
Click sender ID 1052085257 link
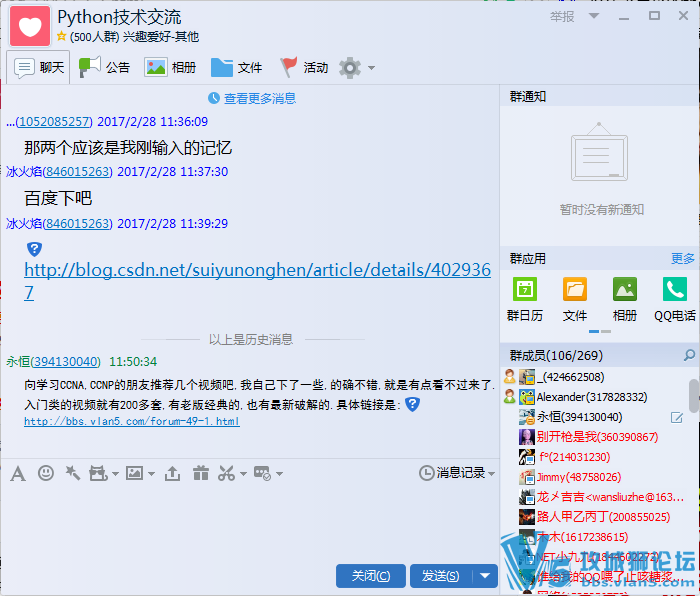point(54,121)
